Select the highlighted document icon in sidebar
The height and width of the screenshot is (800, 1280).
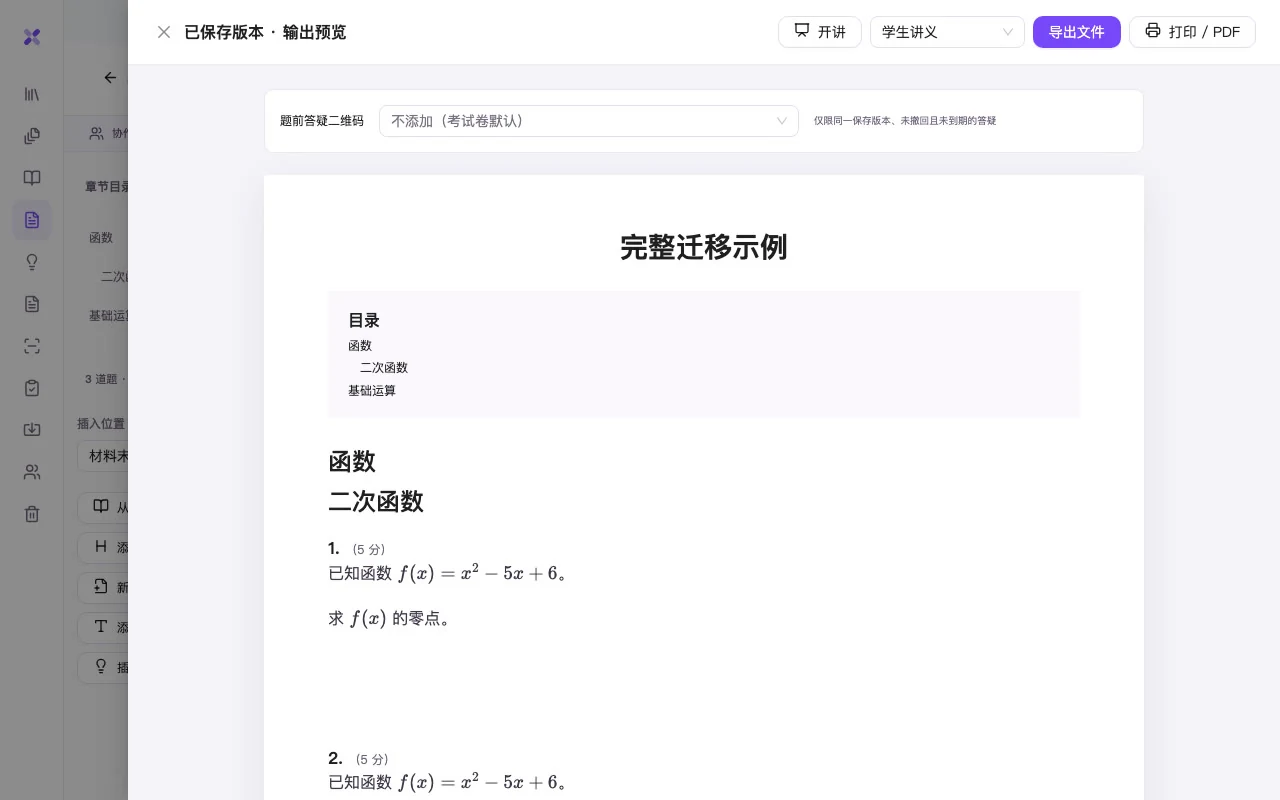[32, 220]
